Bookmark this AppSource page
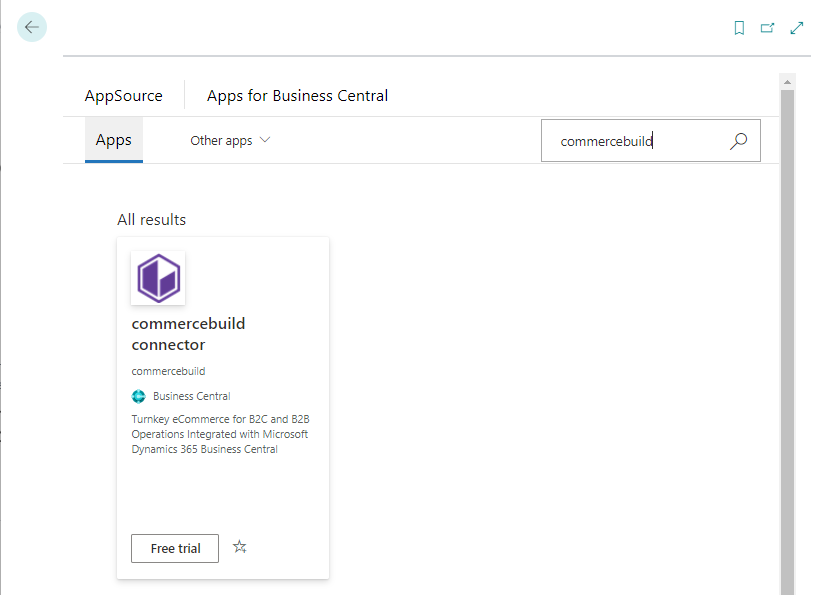This screenshot has width=818, height=595. [x=739, y=27]
